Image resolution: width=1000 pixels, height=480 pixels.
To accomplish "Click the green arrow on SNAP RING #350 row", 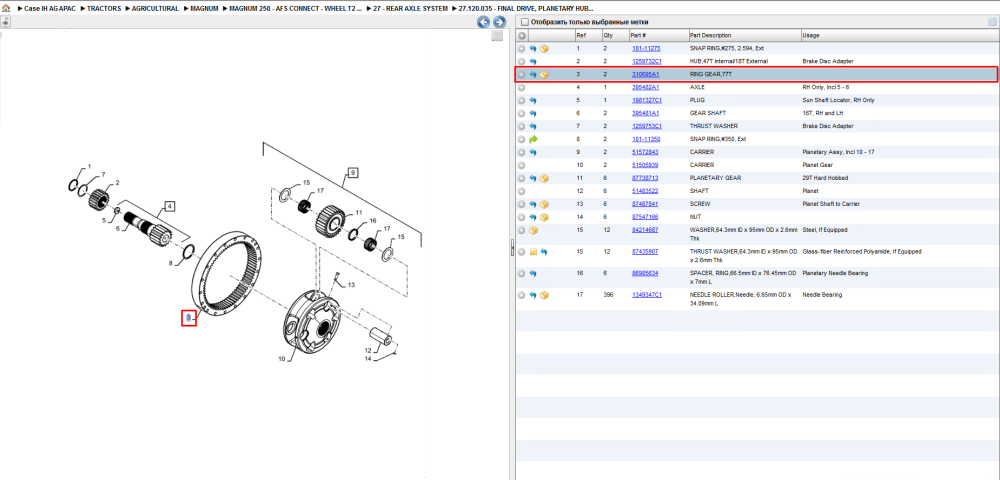I will (x=533, y=139).
